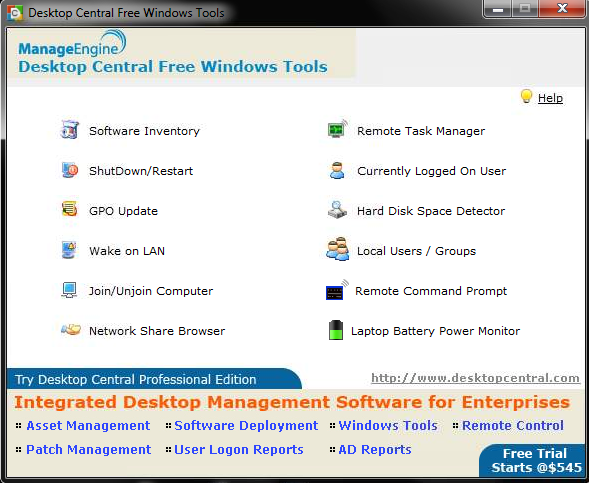Screen dimensions: 589x483
Task: Click the Hard Disk Space Detector icon
Action: click(x=337, y=210)
